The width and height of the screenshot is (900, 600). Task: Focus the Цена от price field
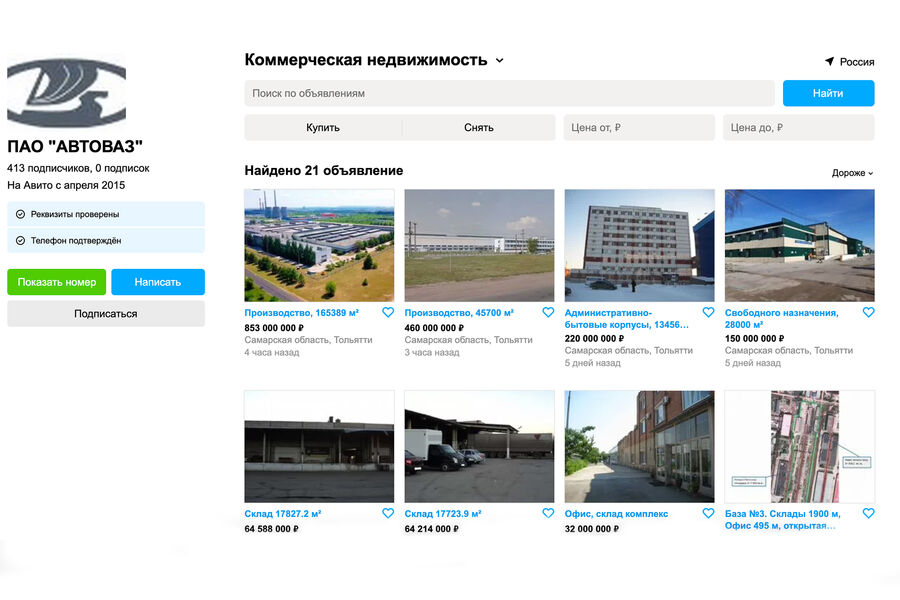[638, 128]
